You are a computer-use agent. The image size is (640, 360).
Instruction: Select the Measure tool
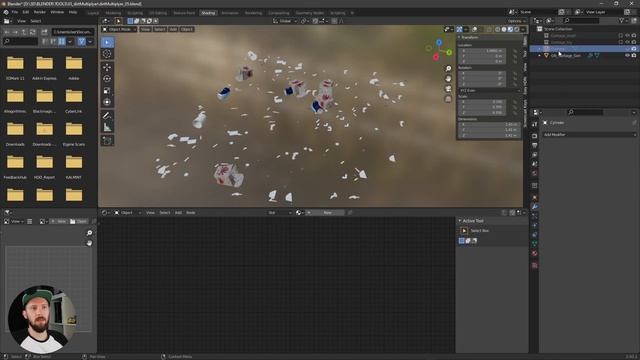(107, 127)
